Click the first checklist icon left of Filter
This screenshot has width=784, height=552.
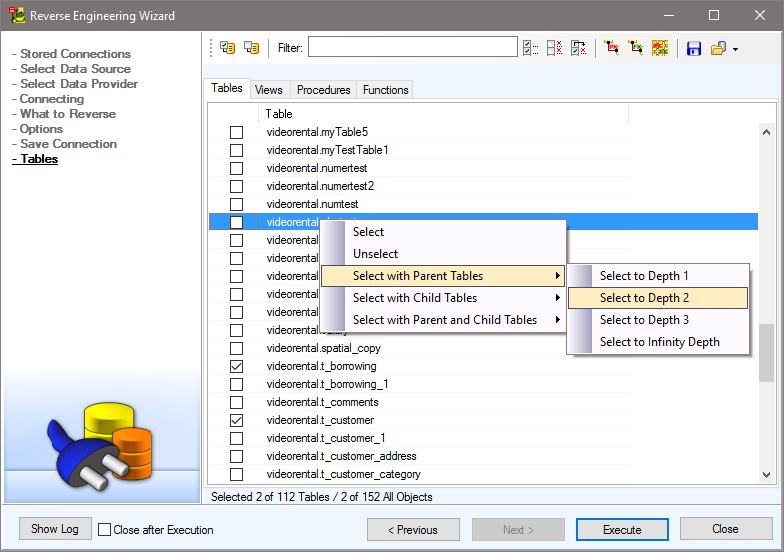(x=227, y=48)
